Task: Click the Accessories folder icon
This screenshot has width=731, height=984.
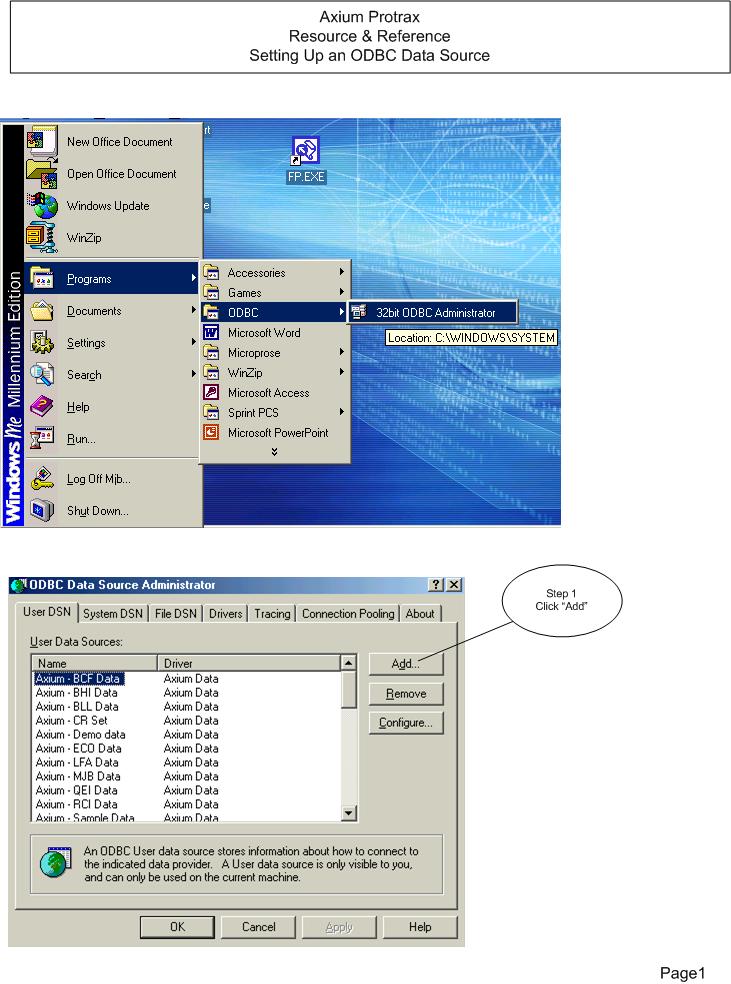Action: (x=211, y=273)
